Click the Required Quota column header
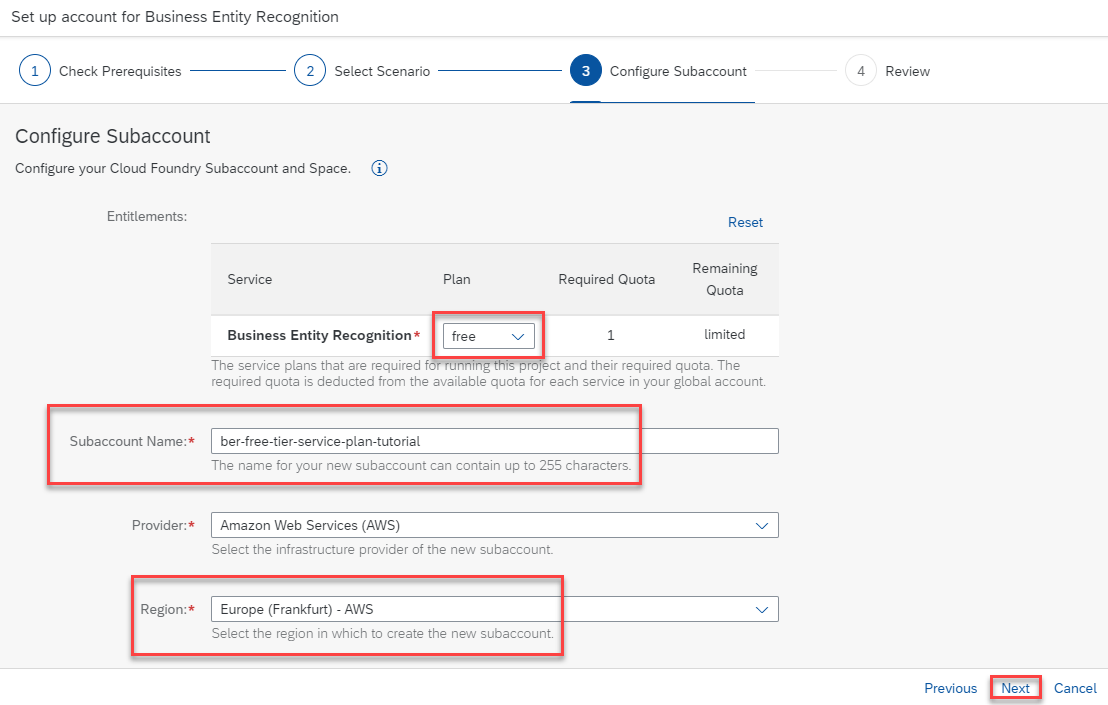 point(606,279)
